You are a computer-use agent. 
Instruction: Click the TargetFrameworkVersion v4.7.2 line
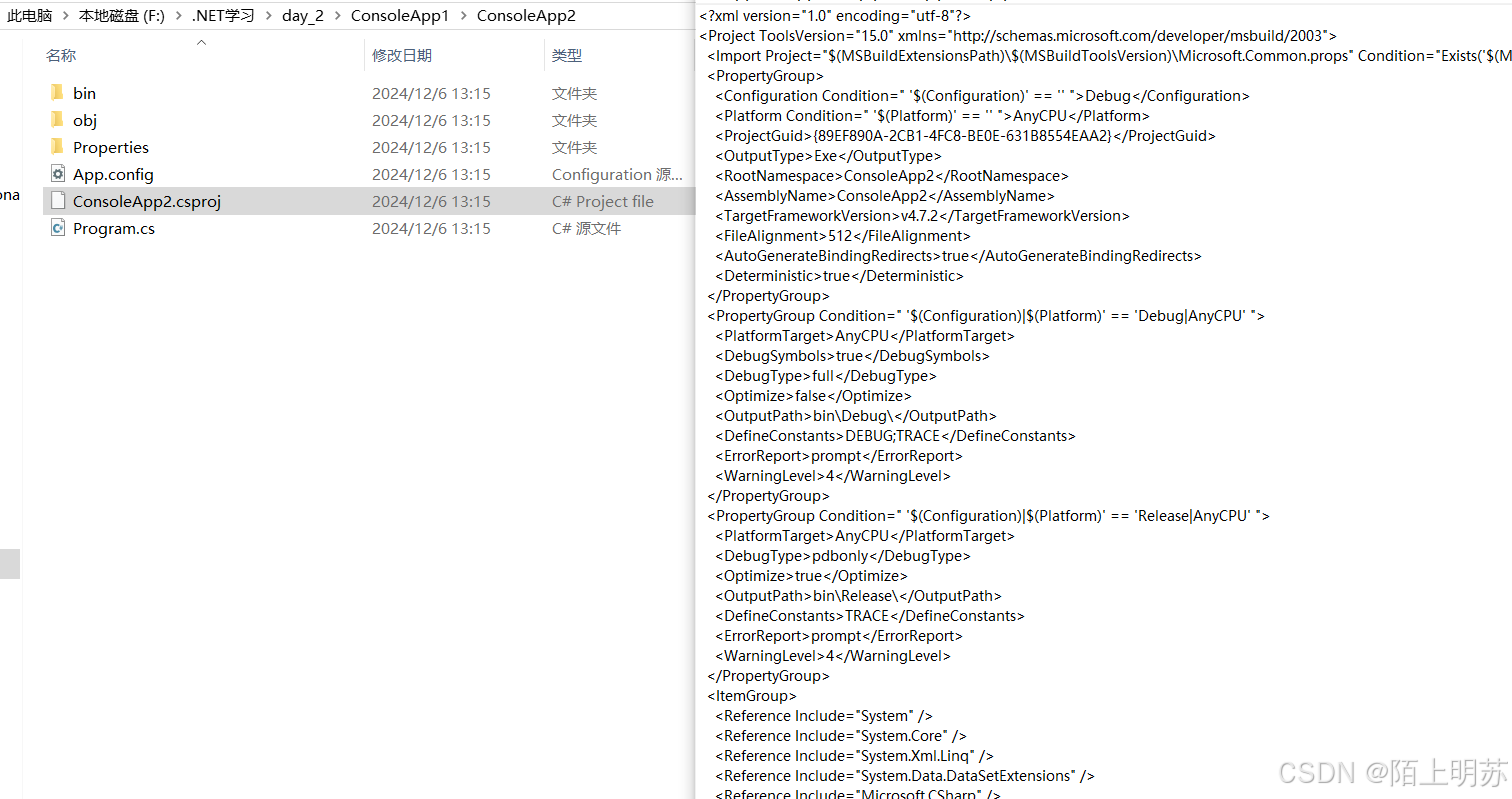[922, 216]
